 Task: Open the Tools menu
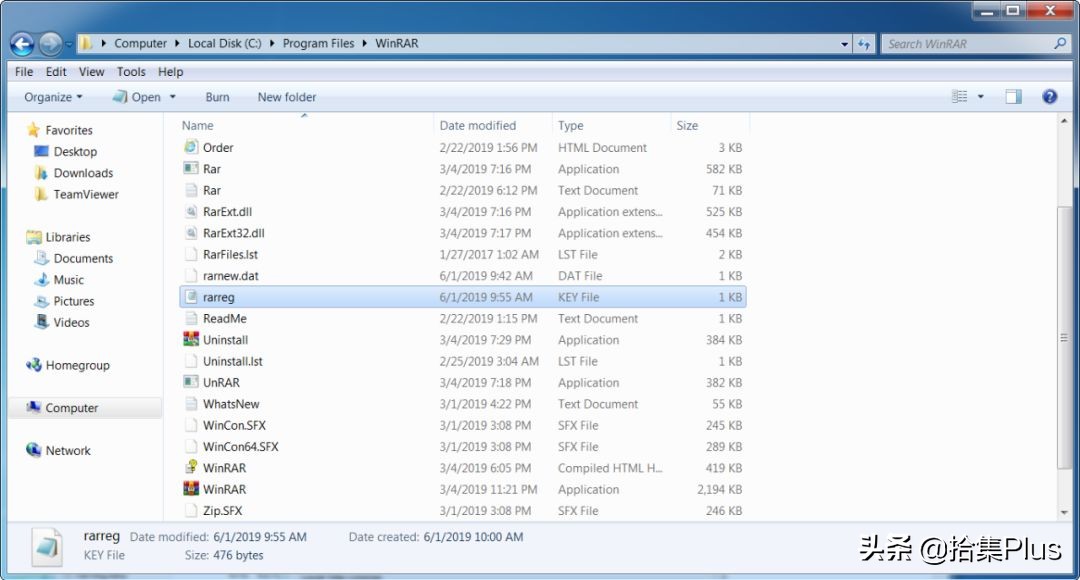click(x=131, y=72)
